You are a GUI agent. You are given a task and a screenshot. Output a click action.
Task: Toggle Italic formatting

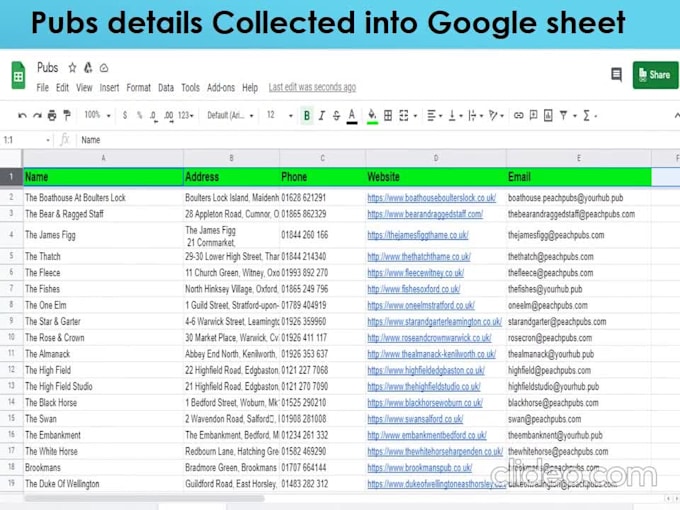[322, 115]
